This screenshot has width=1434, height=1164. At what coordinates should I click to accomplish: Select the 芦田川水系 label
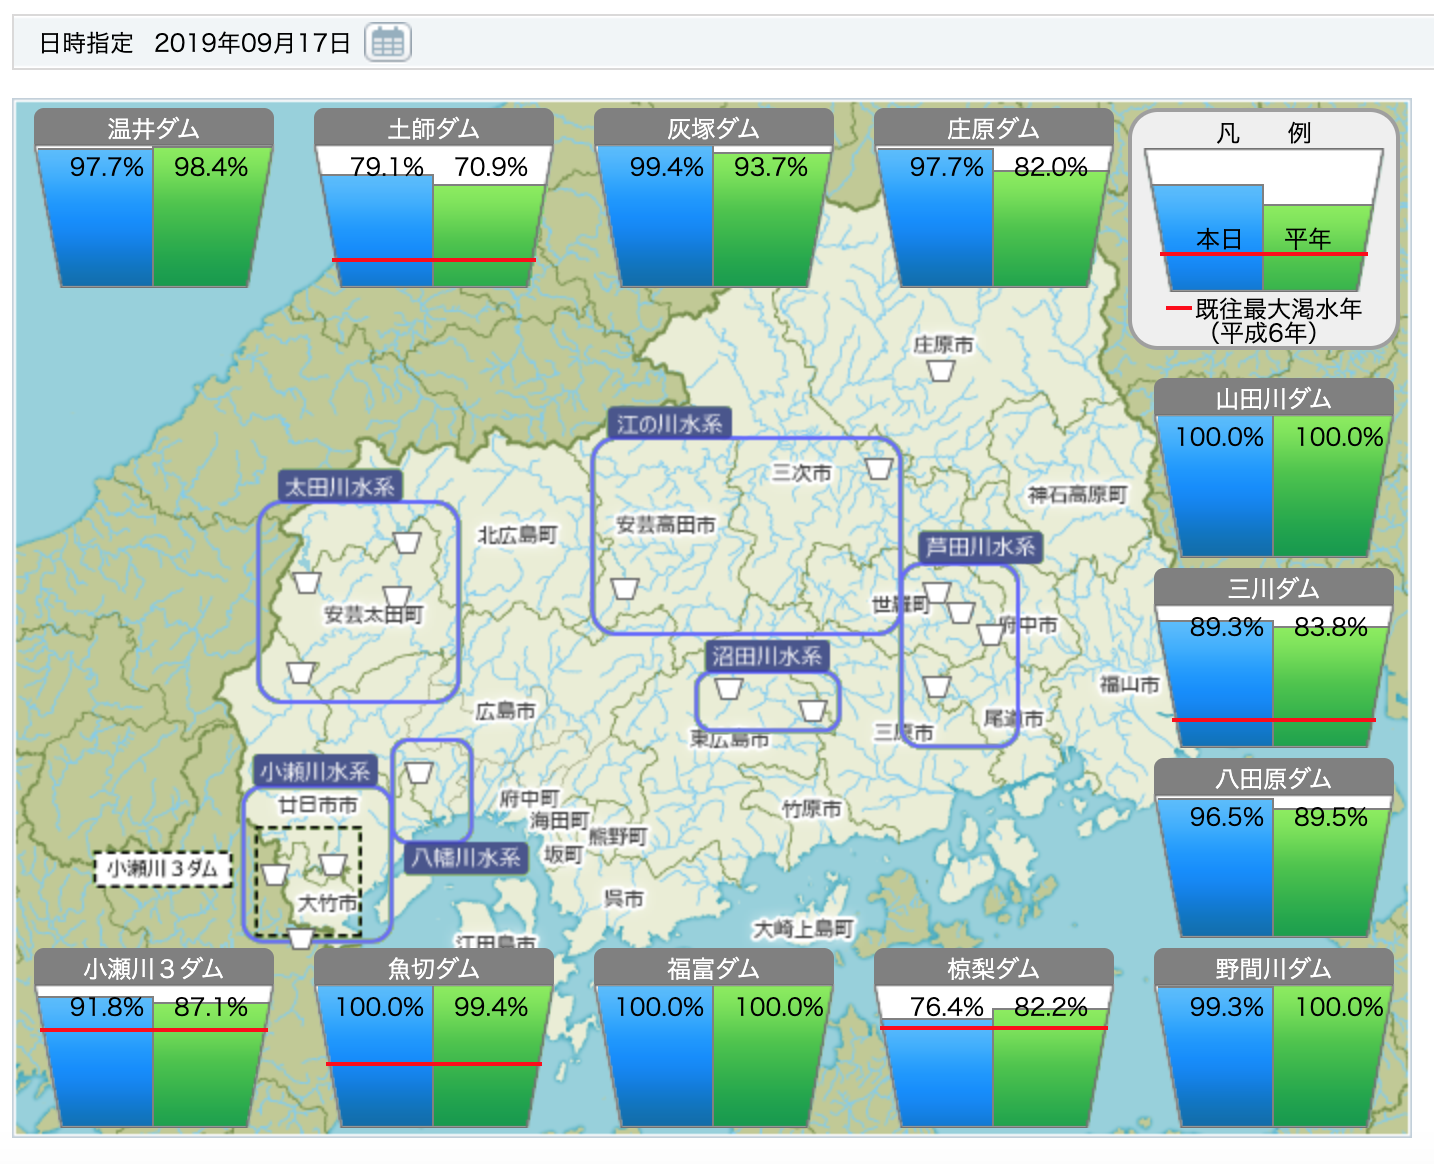(980, 547)
